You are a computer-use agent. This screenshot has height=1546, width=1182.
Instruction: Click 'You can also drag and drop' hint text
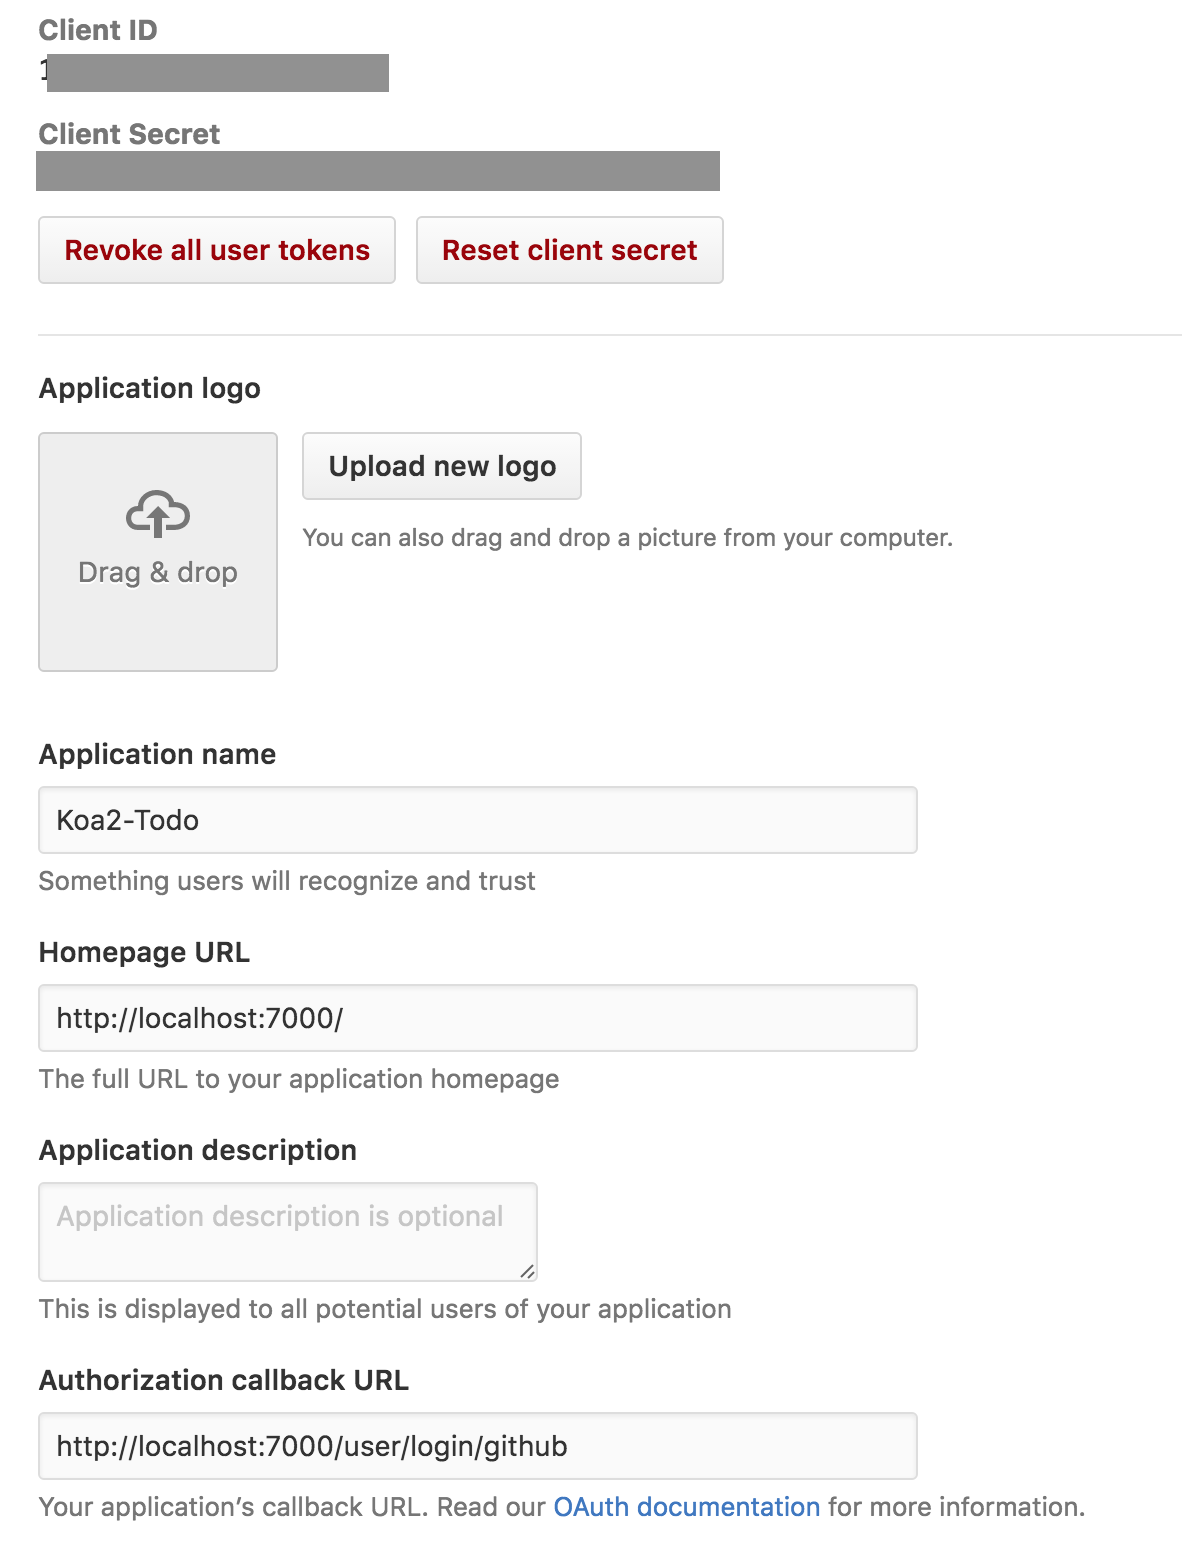628,538
